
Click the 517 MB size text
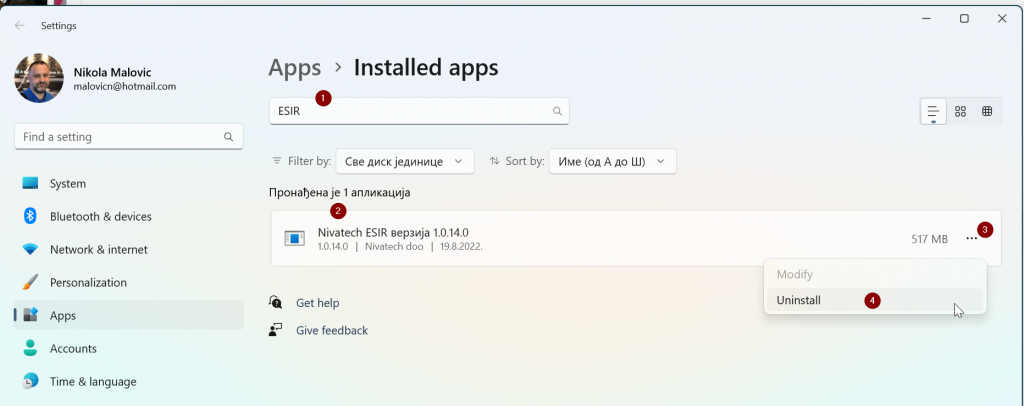coord(929,240)
